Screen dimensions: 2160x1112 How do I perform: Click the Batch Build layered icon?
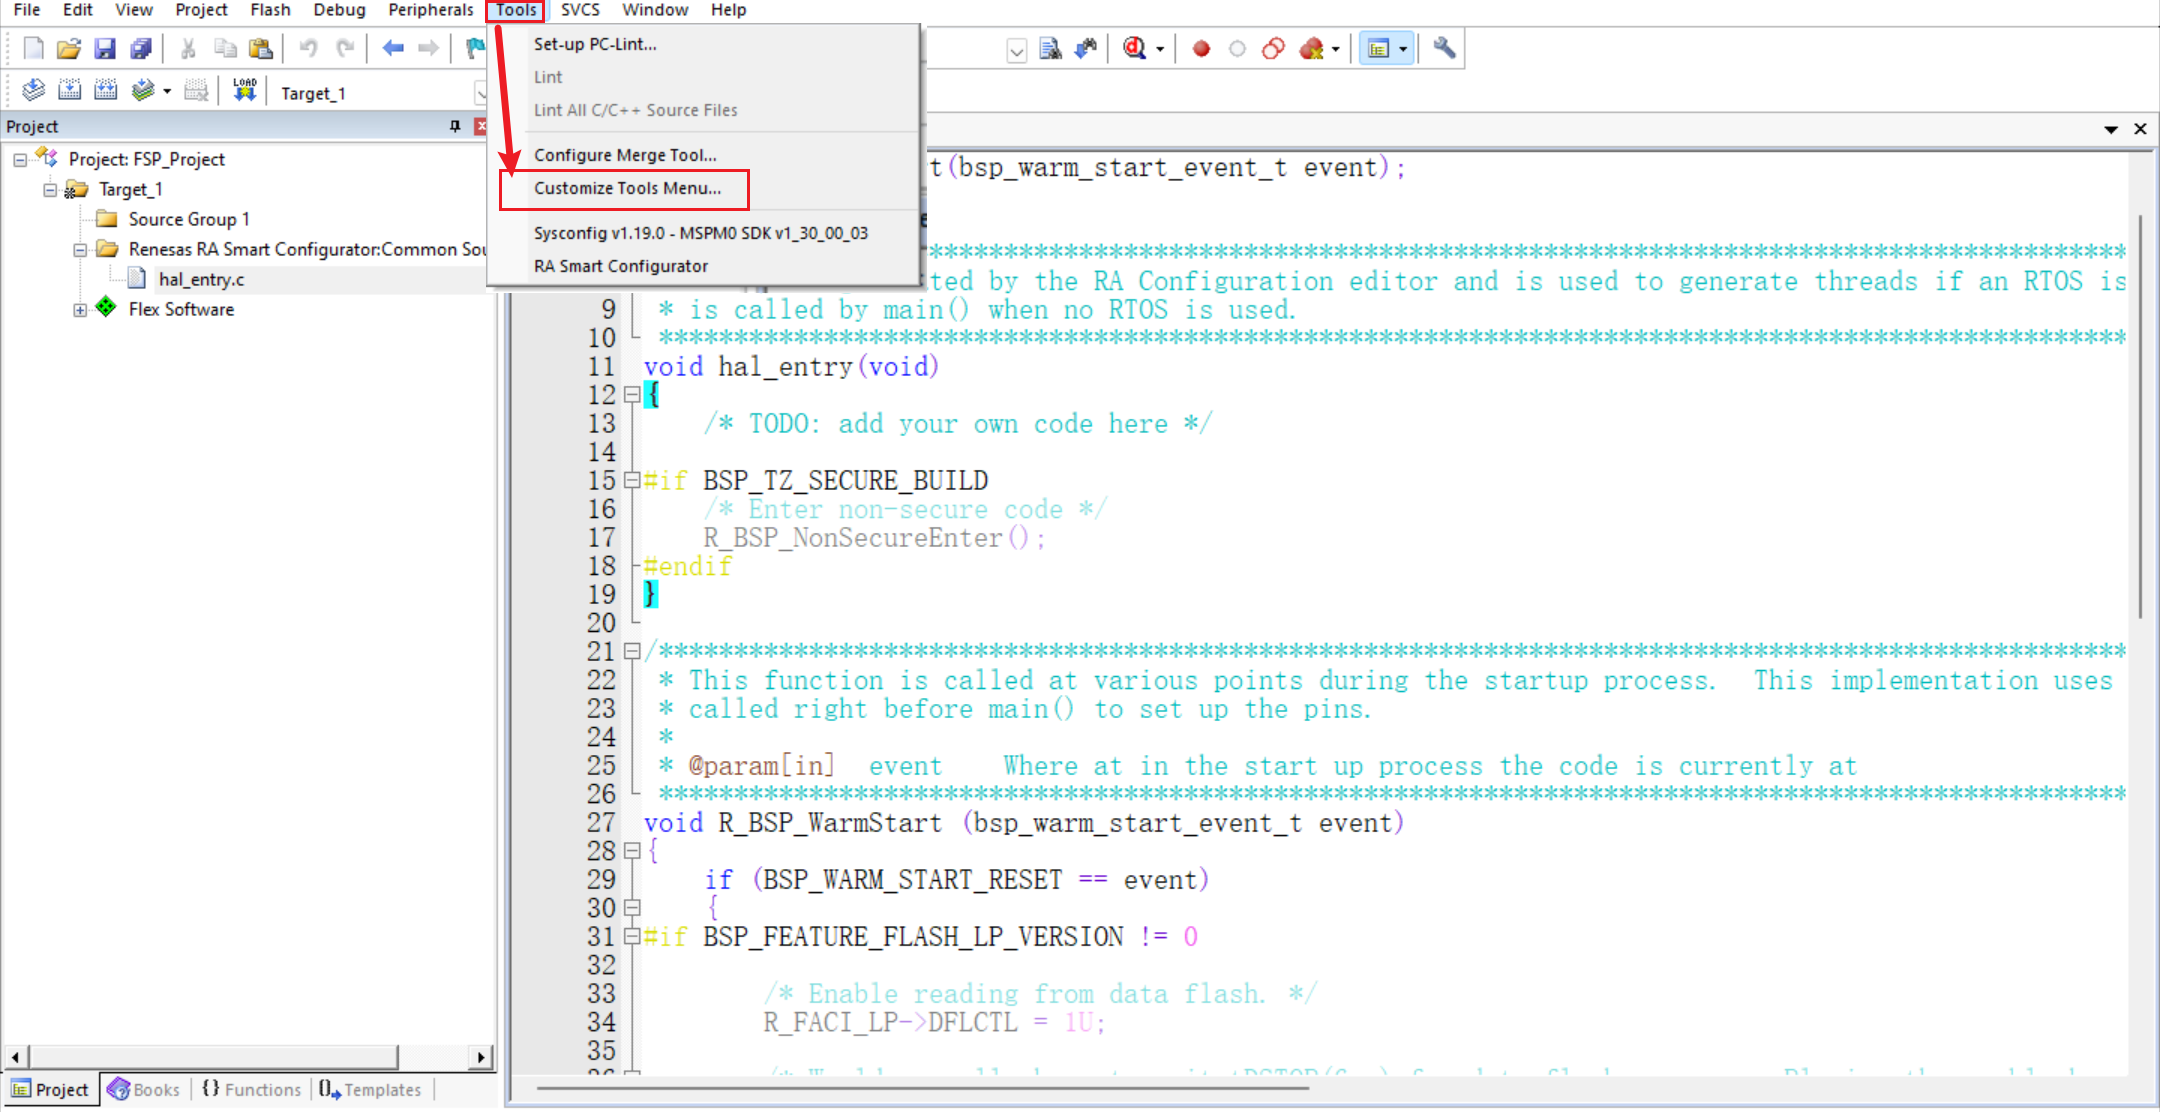tap(143, 91)
